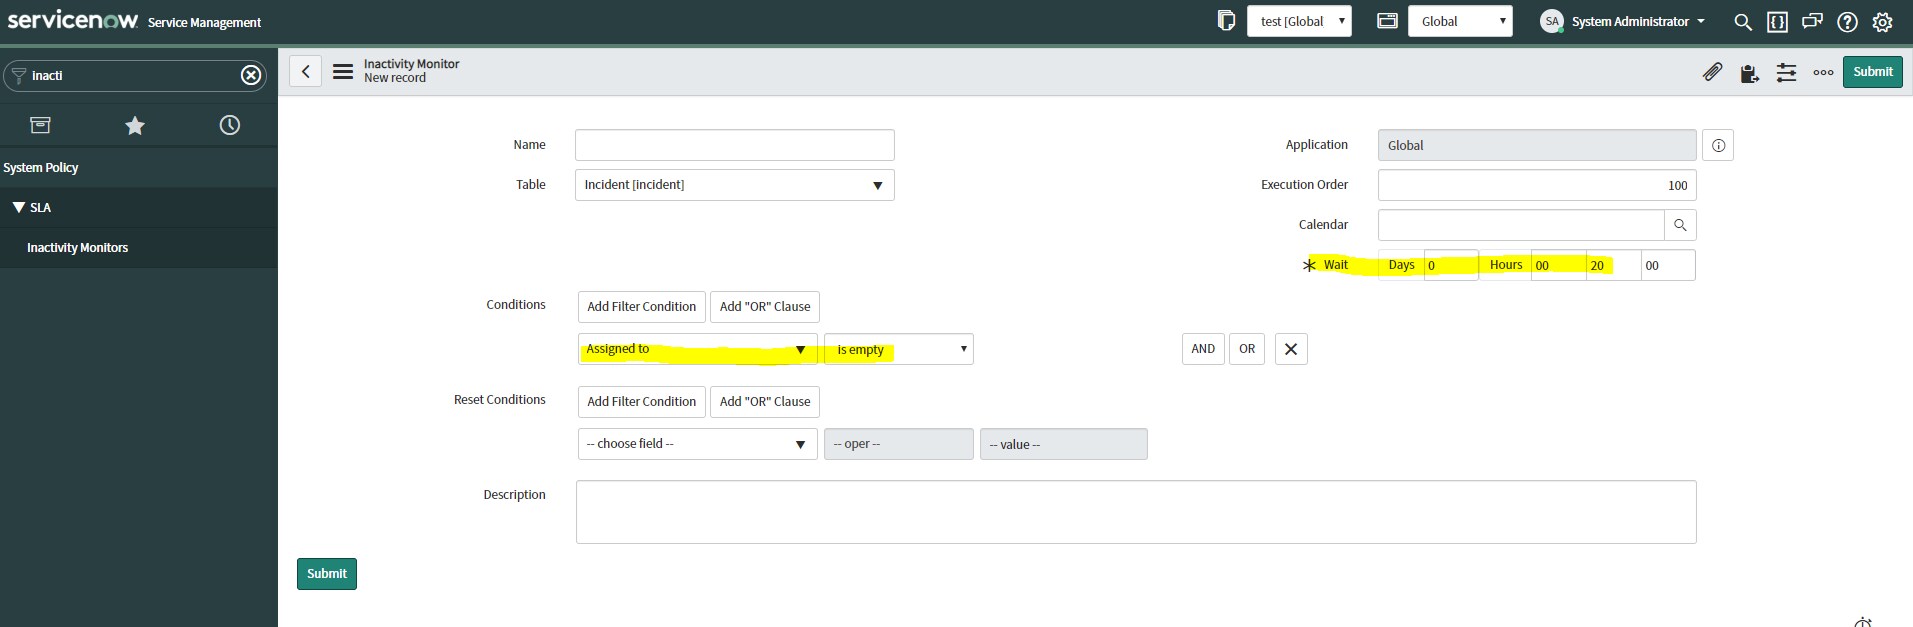Viewport: 1913px width, 627px height.
Task: Open the global search magnifier
Action: click(1743, 21)
